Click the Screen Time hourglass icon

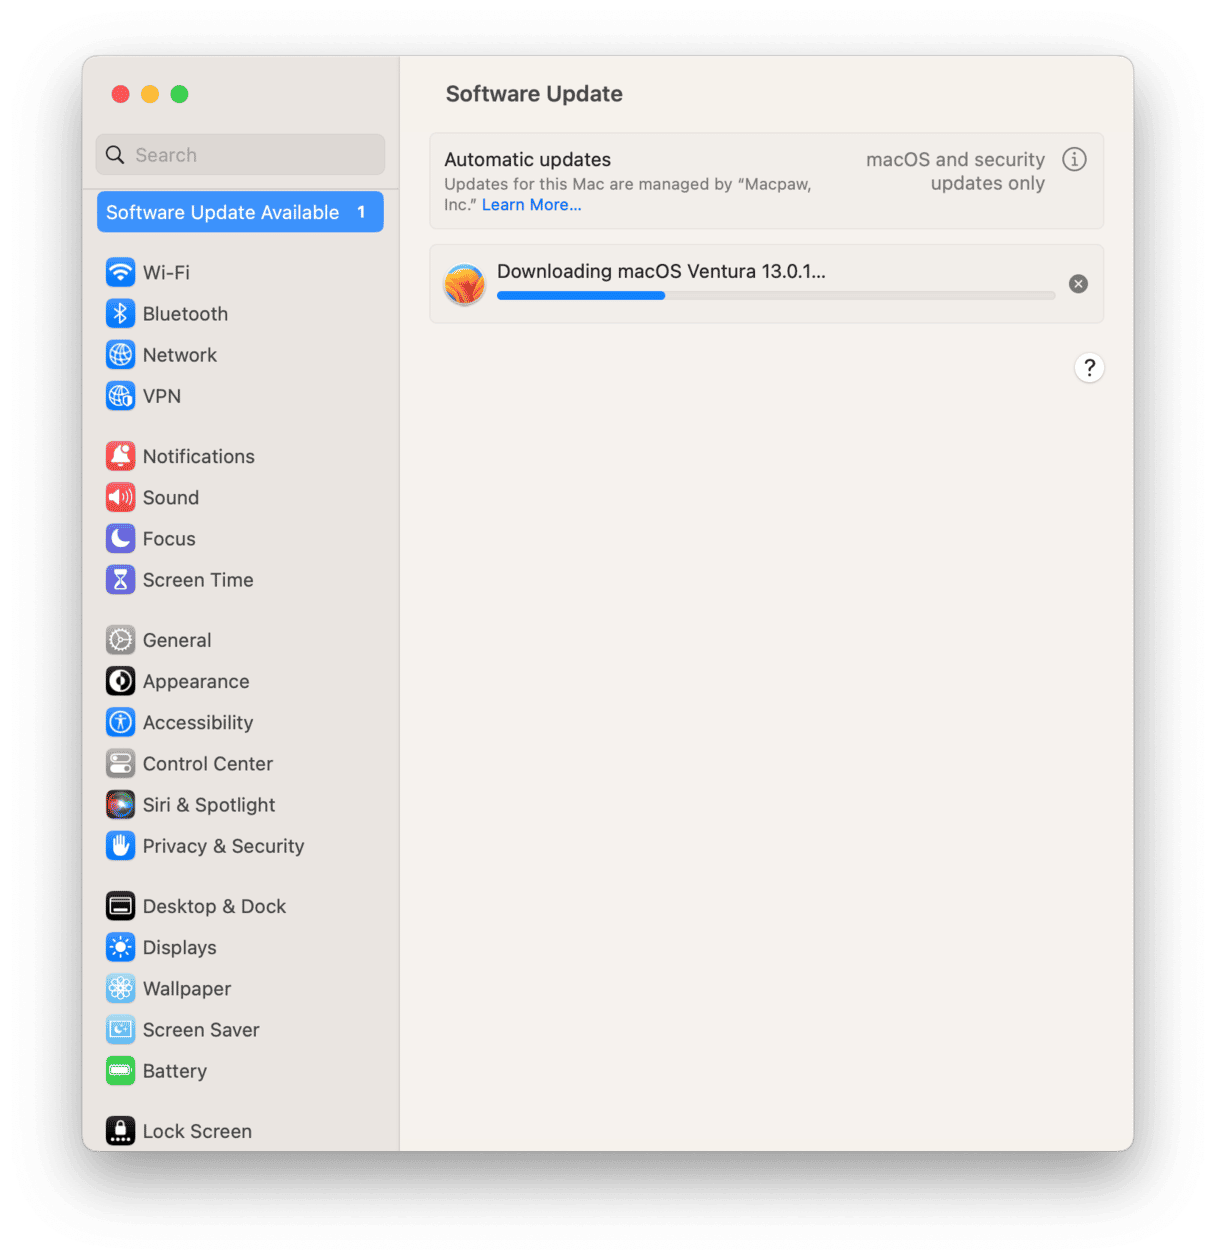point(120,579)
